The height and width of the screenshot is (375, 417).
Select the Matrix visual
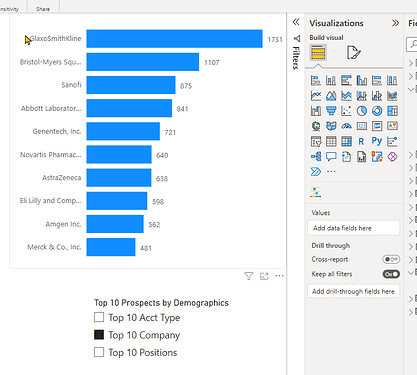tap(346, 141)
